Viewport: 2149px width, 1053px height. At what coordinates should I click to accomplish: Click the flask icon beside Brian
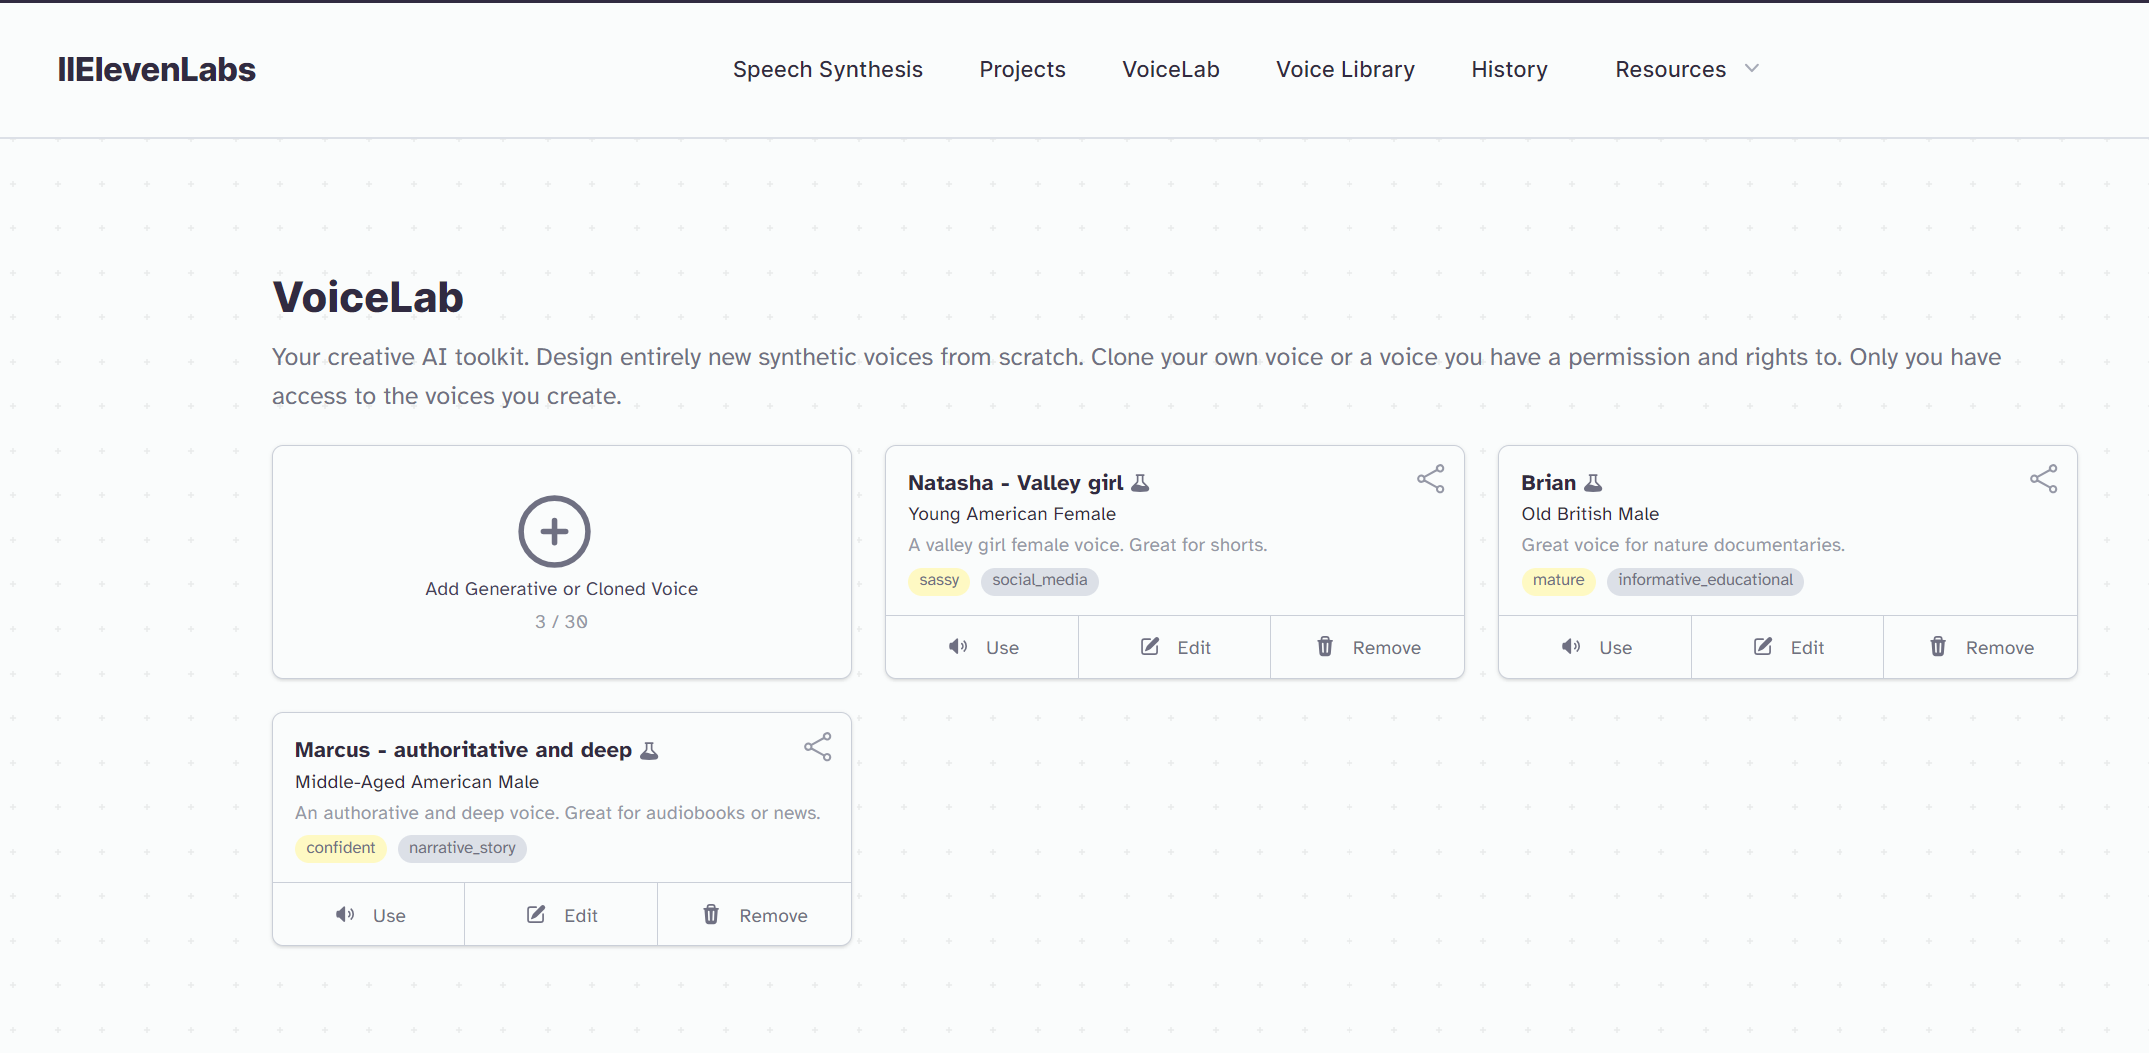pos(1594,483)
